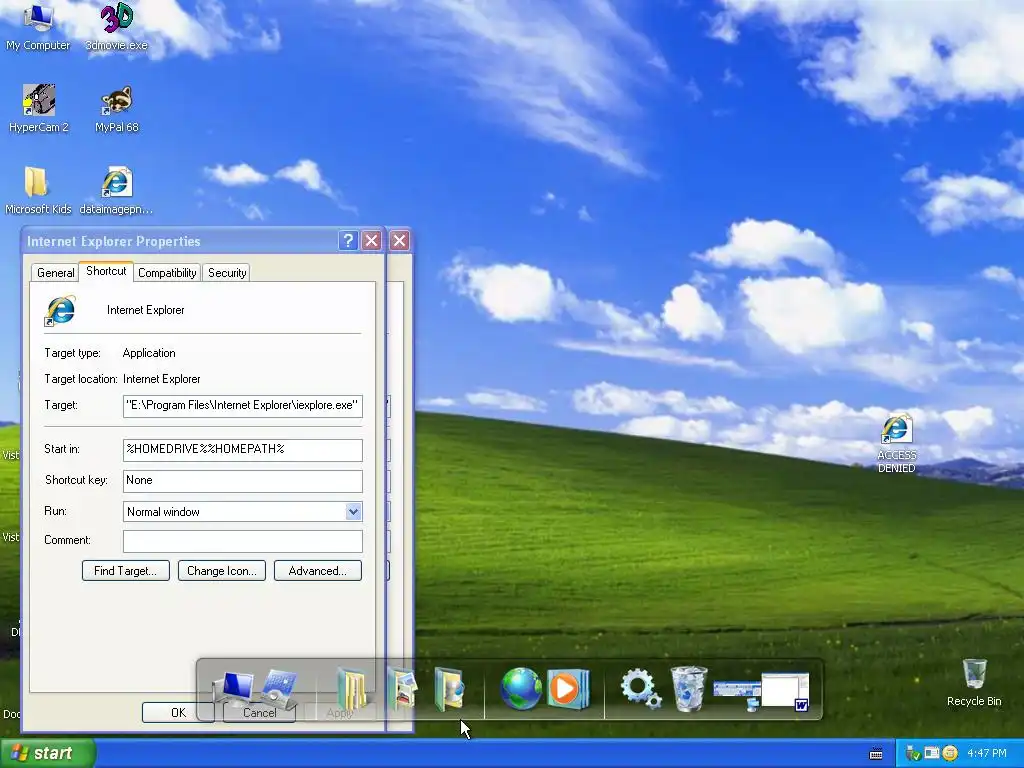
Task: Open the gears settings icon in the dock
Action: click(x=640, y=688)
